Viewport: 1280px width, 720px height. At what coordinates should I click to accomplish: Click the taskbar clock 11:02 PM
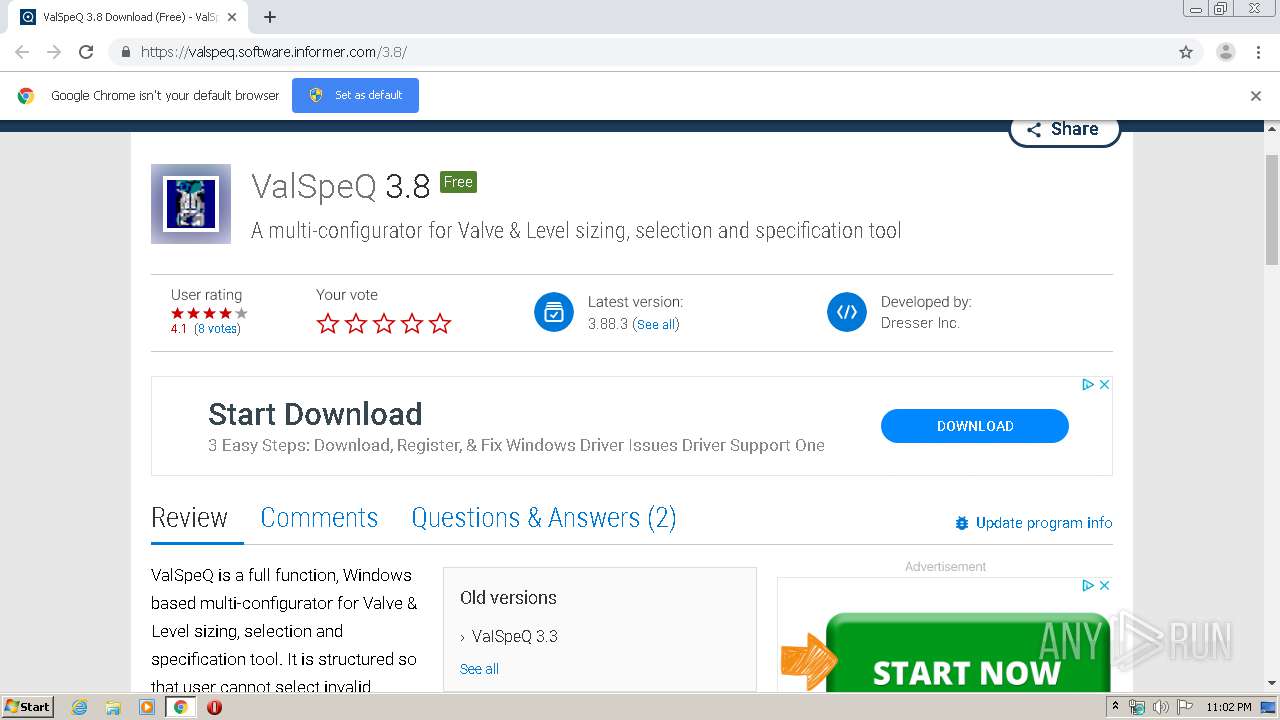[x=1229, y=707]
